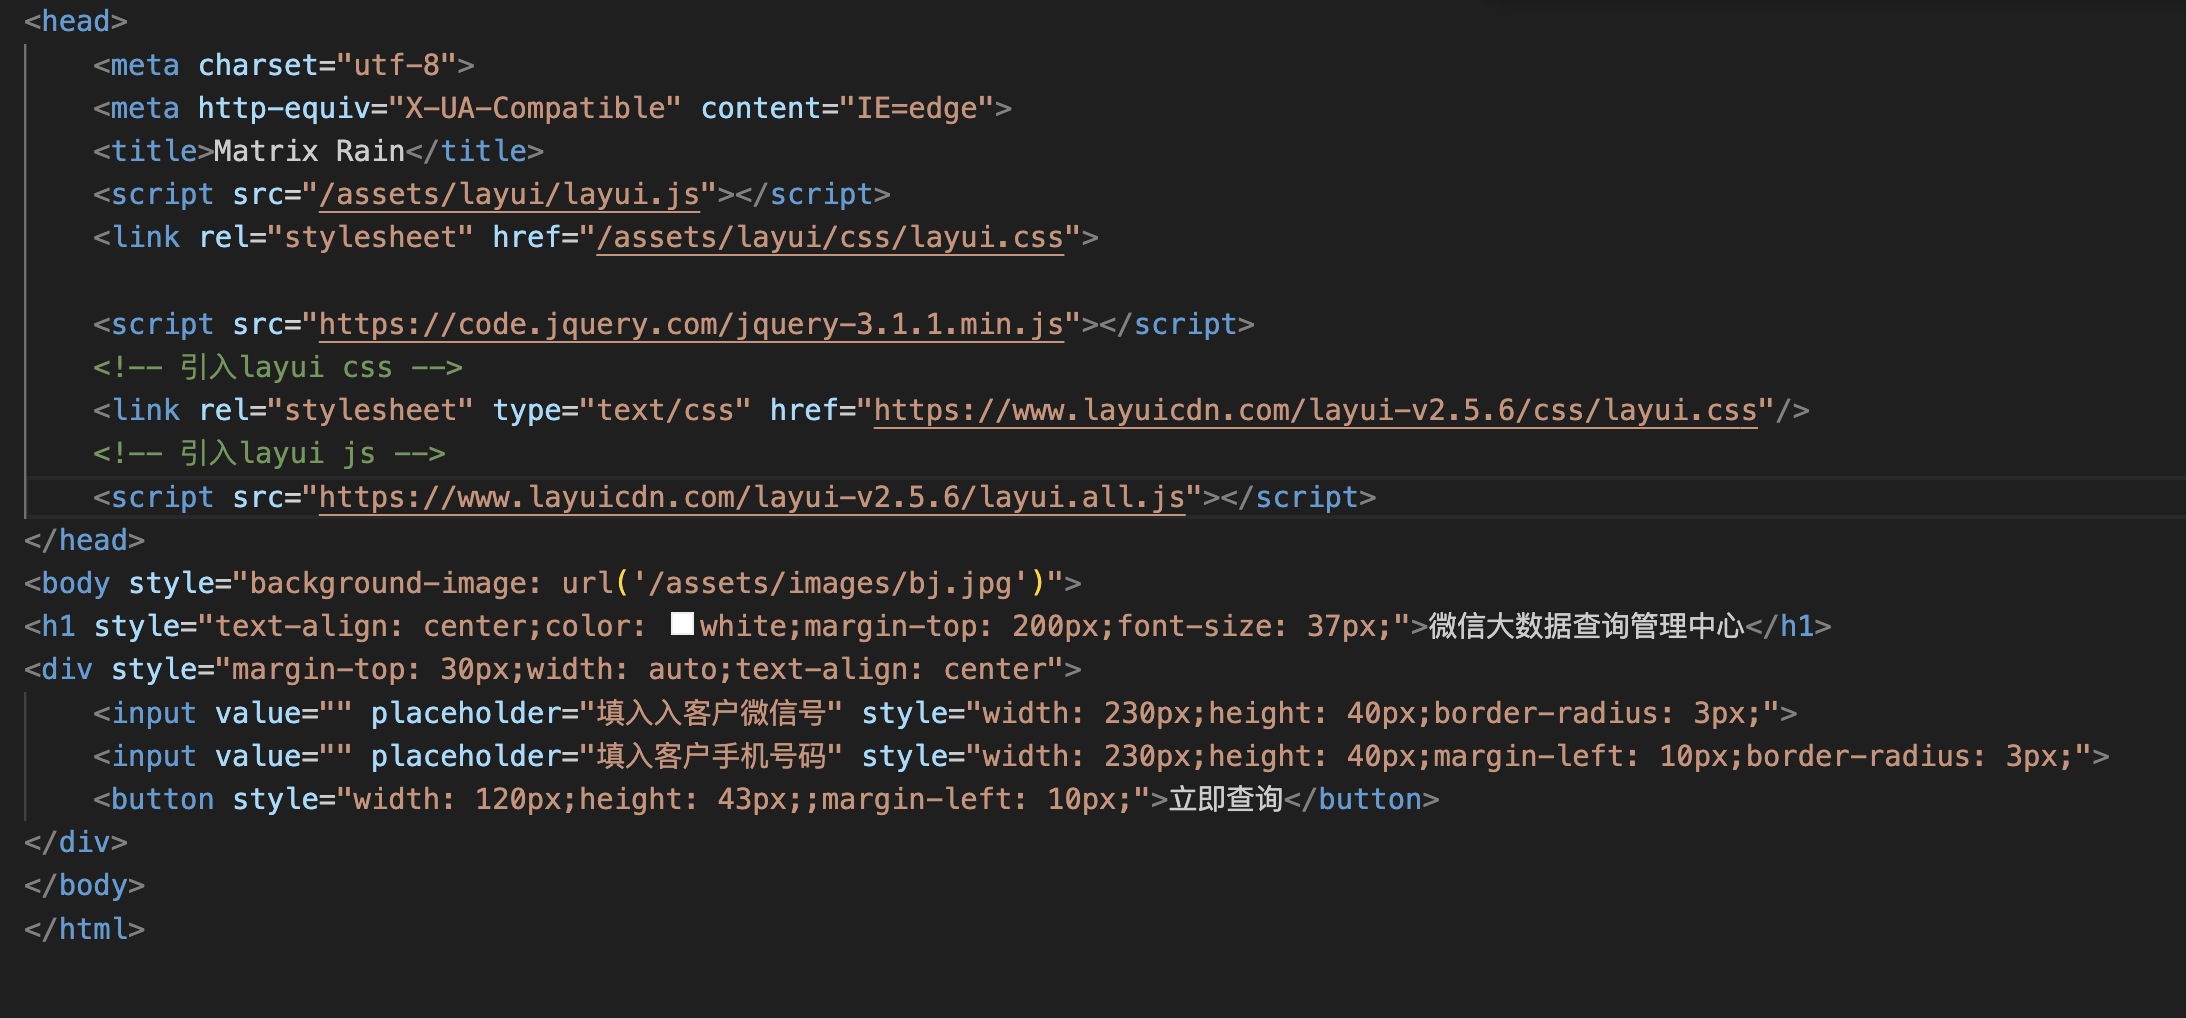Click the utf-8 charset value
This screenshot has width=2186, height=1018.
click(x=397, y=65)
